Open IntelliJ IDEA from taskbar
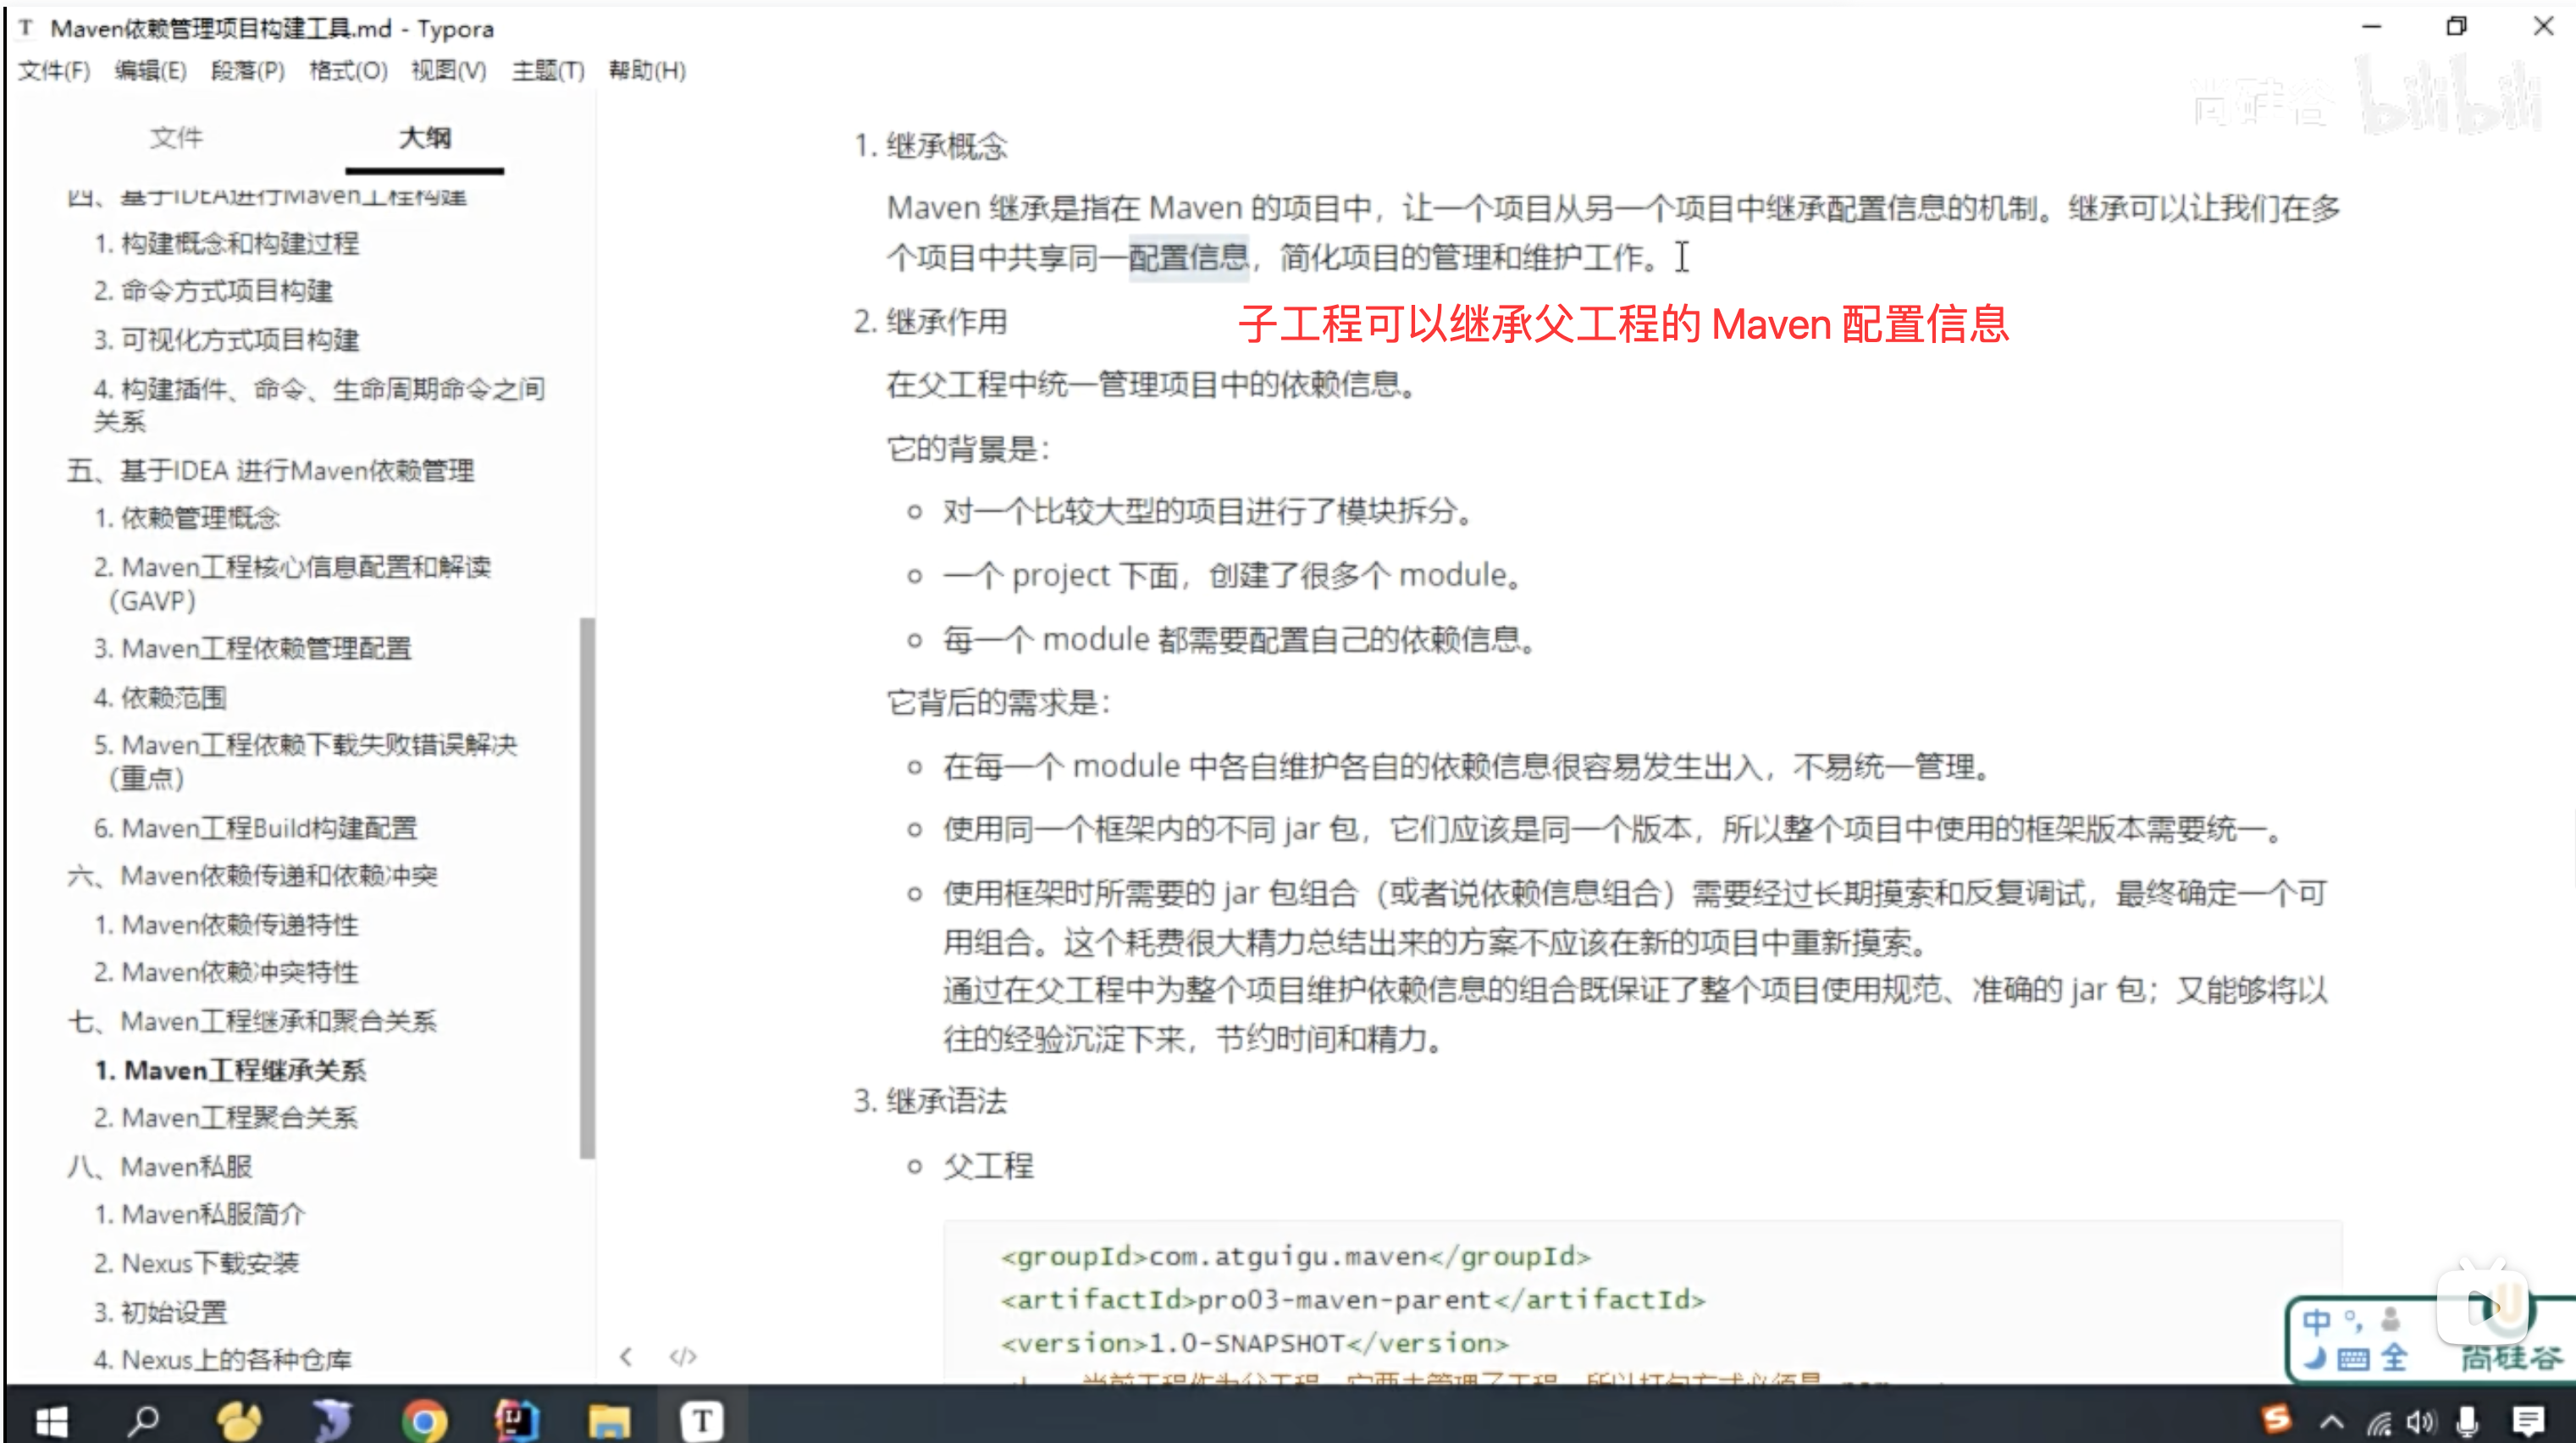 click(x=516, y=1420)
